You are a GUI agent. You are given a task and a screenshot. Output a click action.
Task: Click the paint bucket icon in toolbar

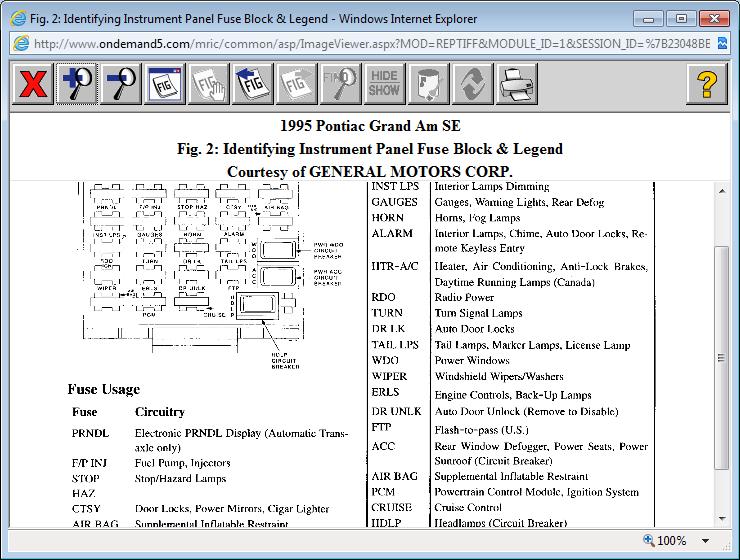coord(429,85)
